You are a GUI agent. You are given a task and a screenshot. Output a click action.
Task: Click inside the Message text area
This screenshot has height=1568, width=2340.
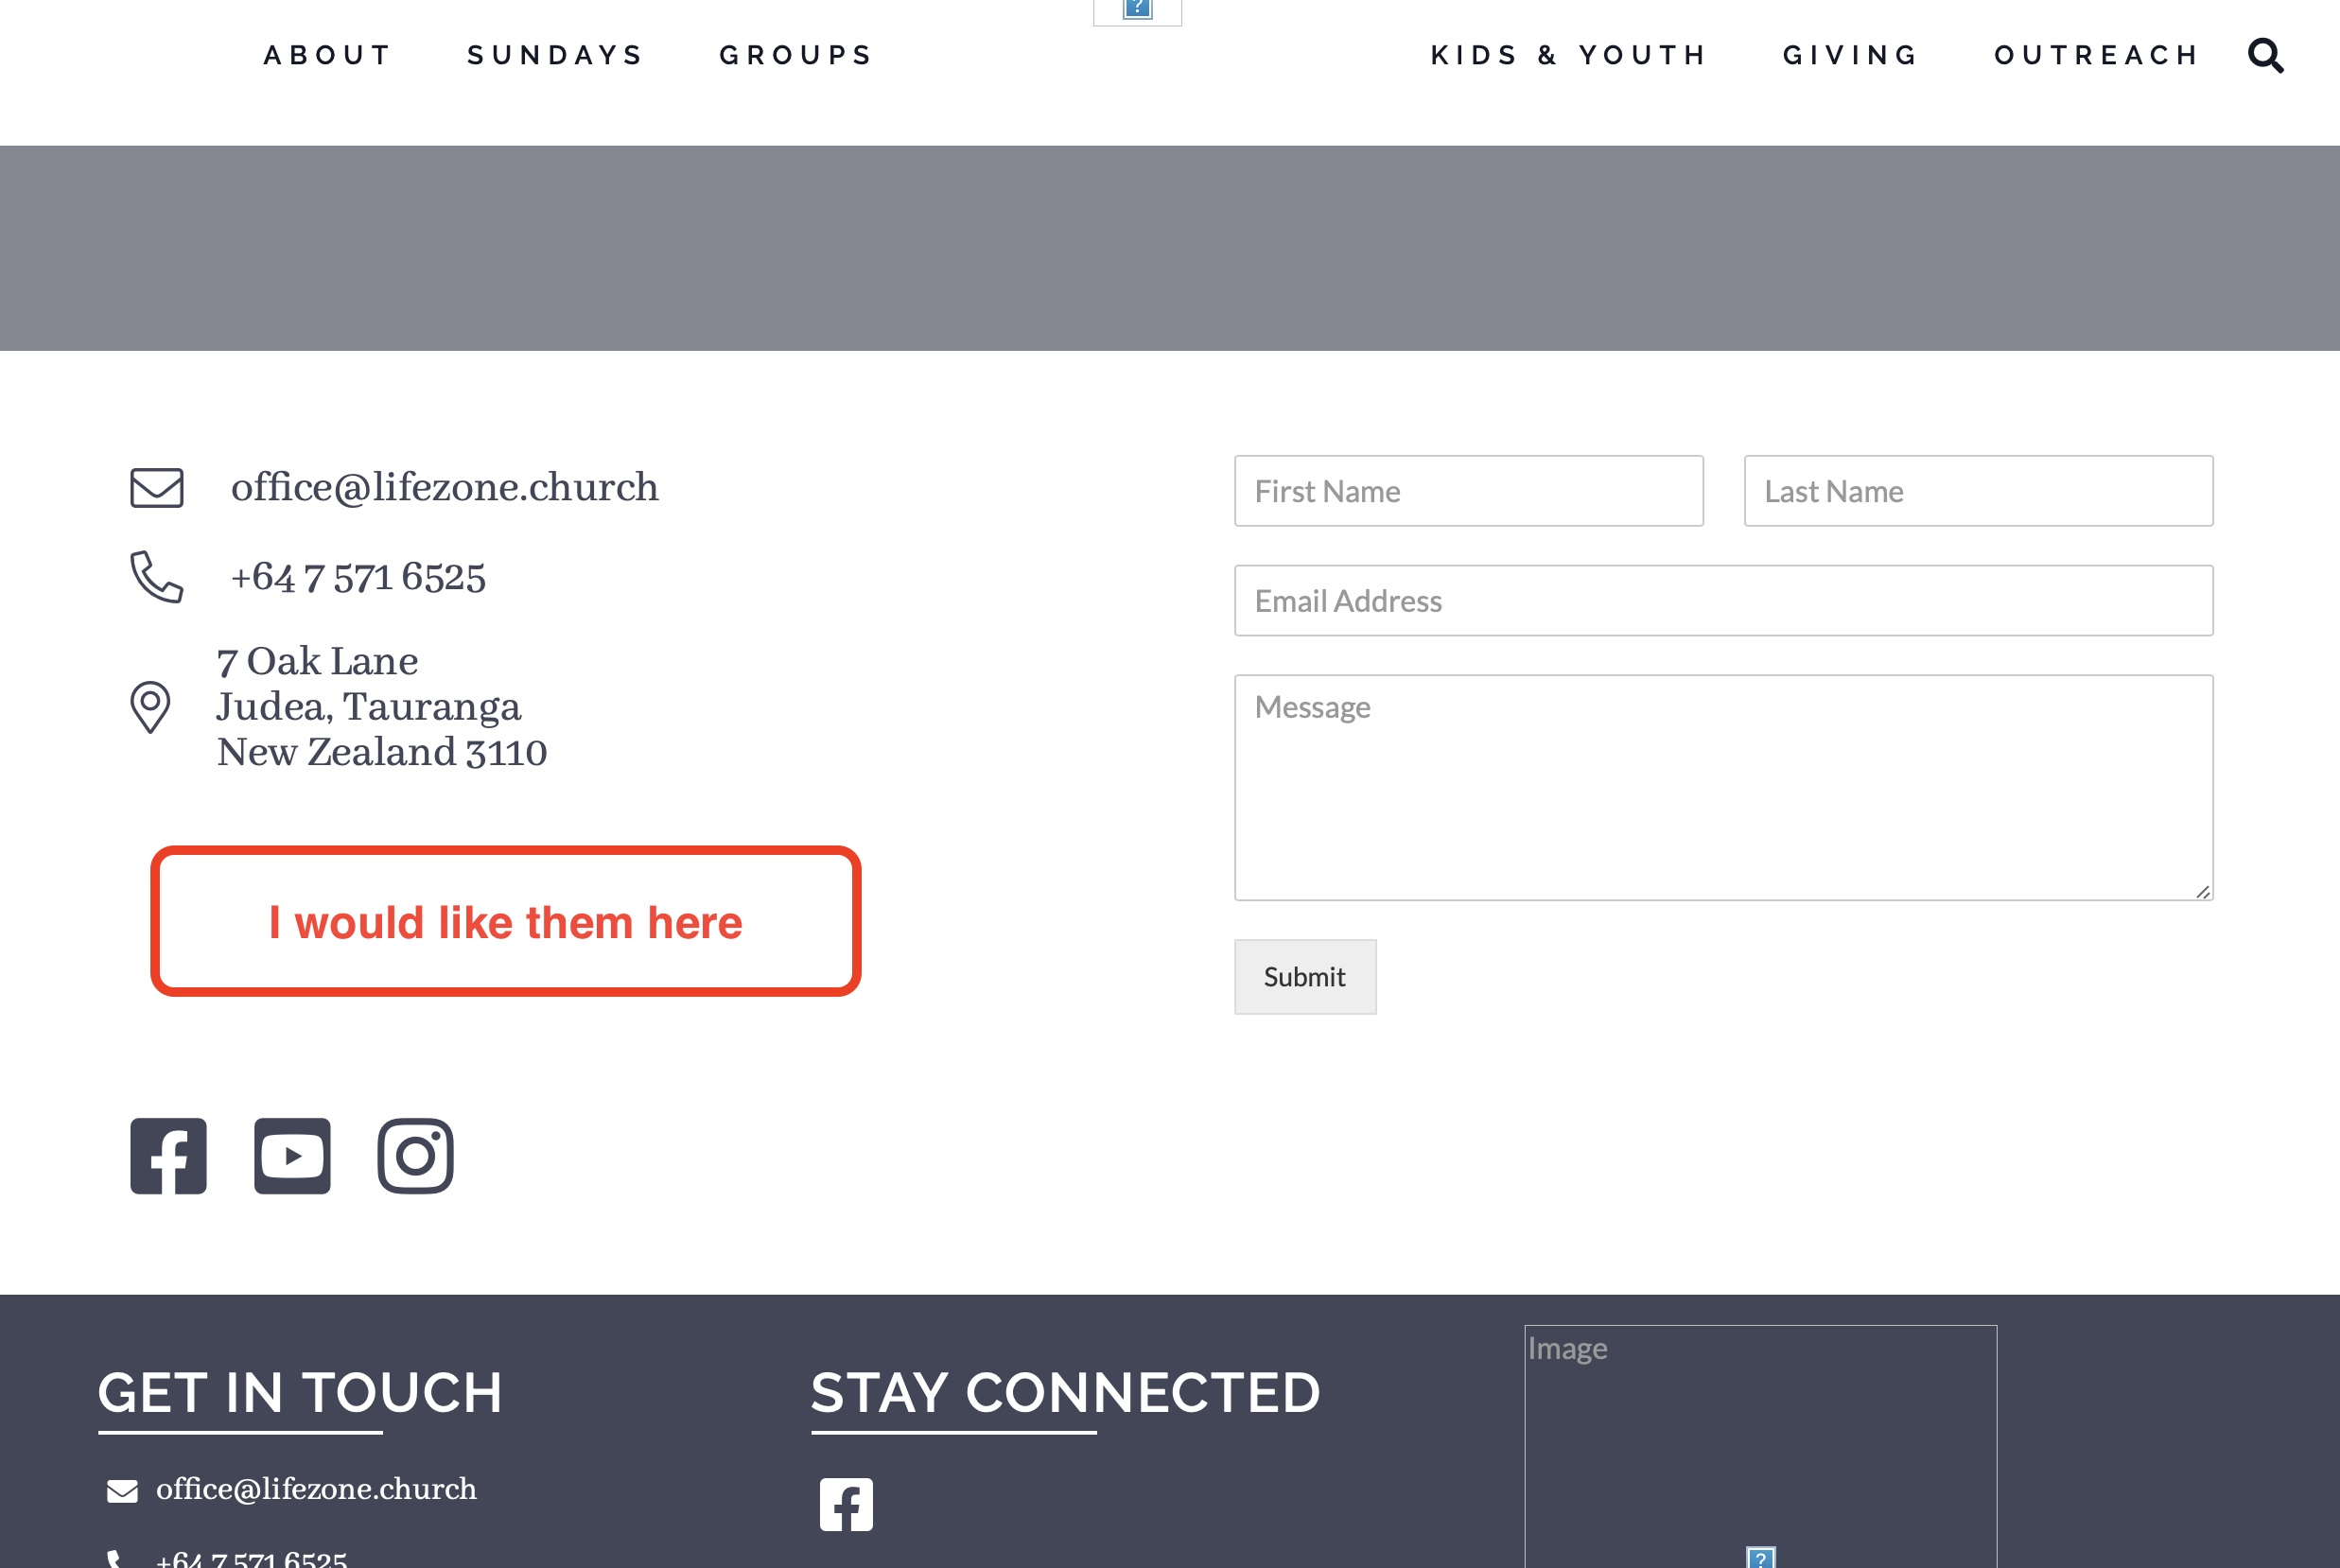[x=1724, y=788]
